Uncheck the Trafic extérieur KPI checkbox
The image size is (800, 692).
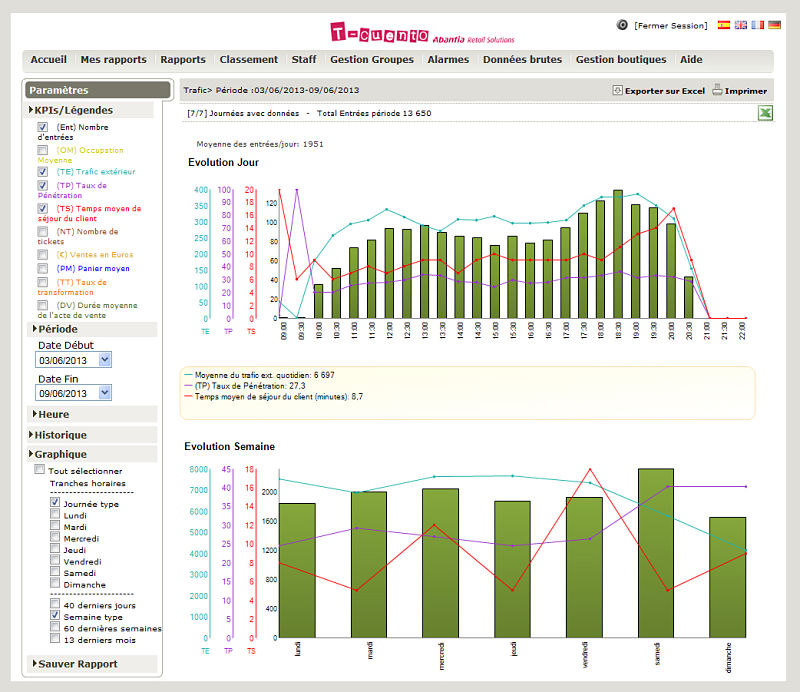pos(43,172)
